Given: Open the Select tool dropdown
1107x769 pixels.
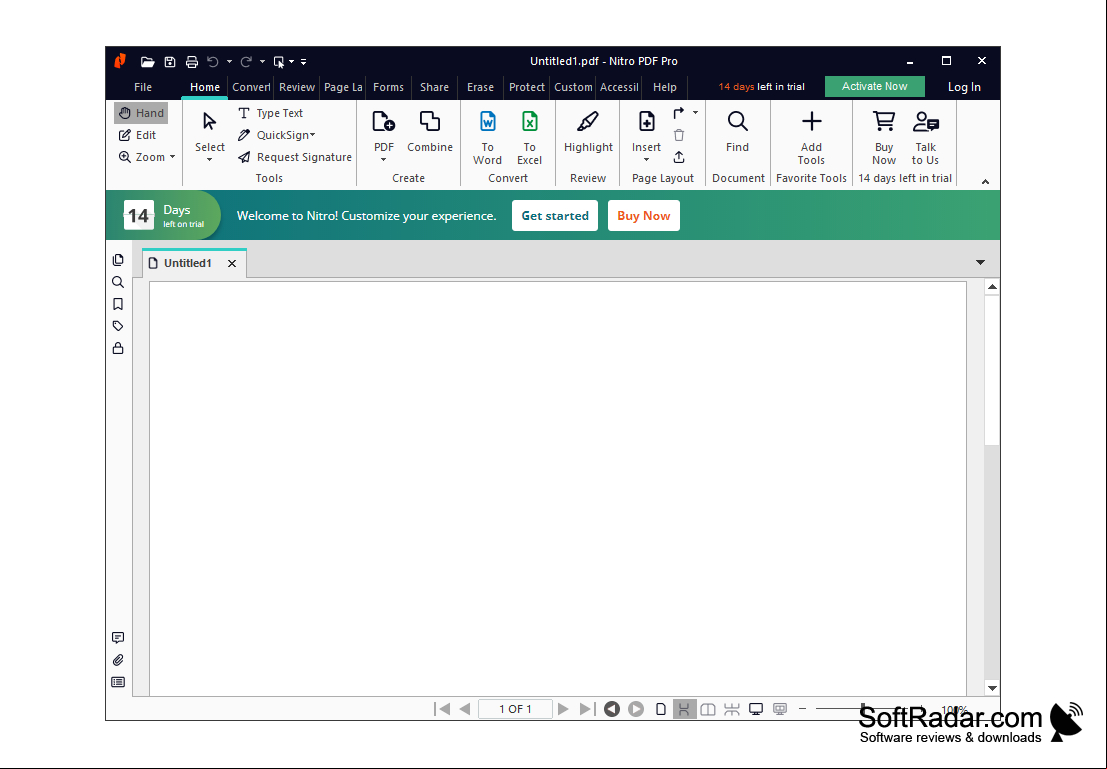Looking at the screenshot, I should [x=210, y=160].
